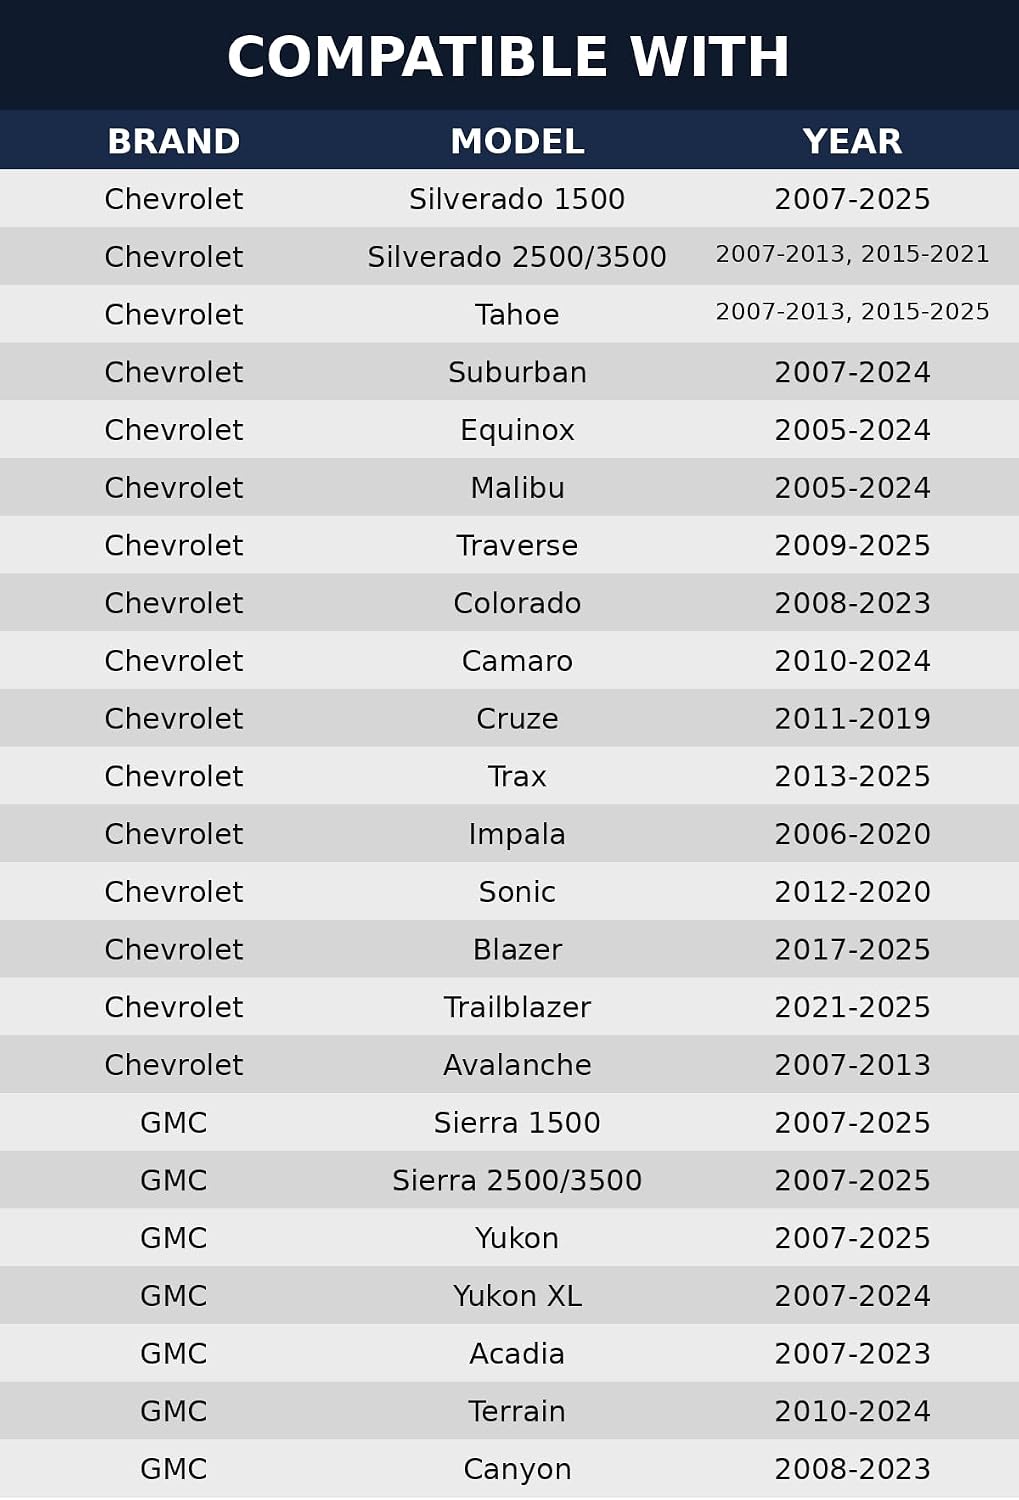The width and height of the screenshot is (1019, 1500).
Task: Click the COMPATIBLE WITH title
Action: tap(508, 57)
